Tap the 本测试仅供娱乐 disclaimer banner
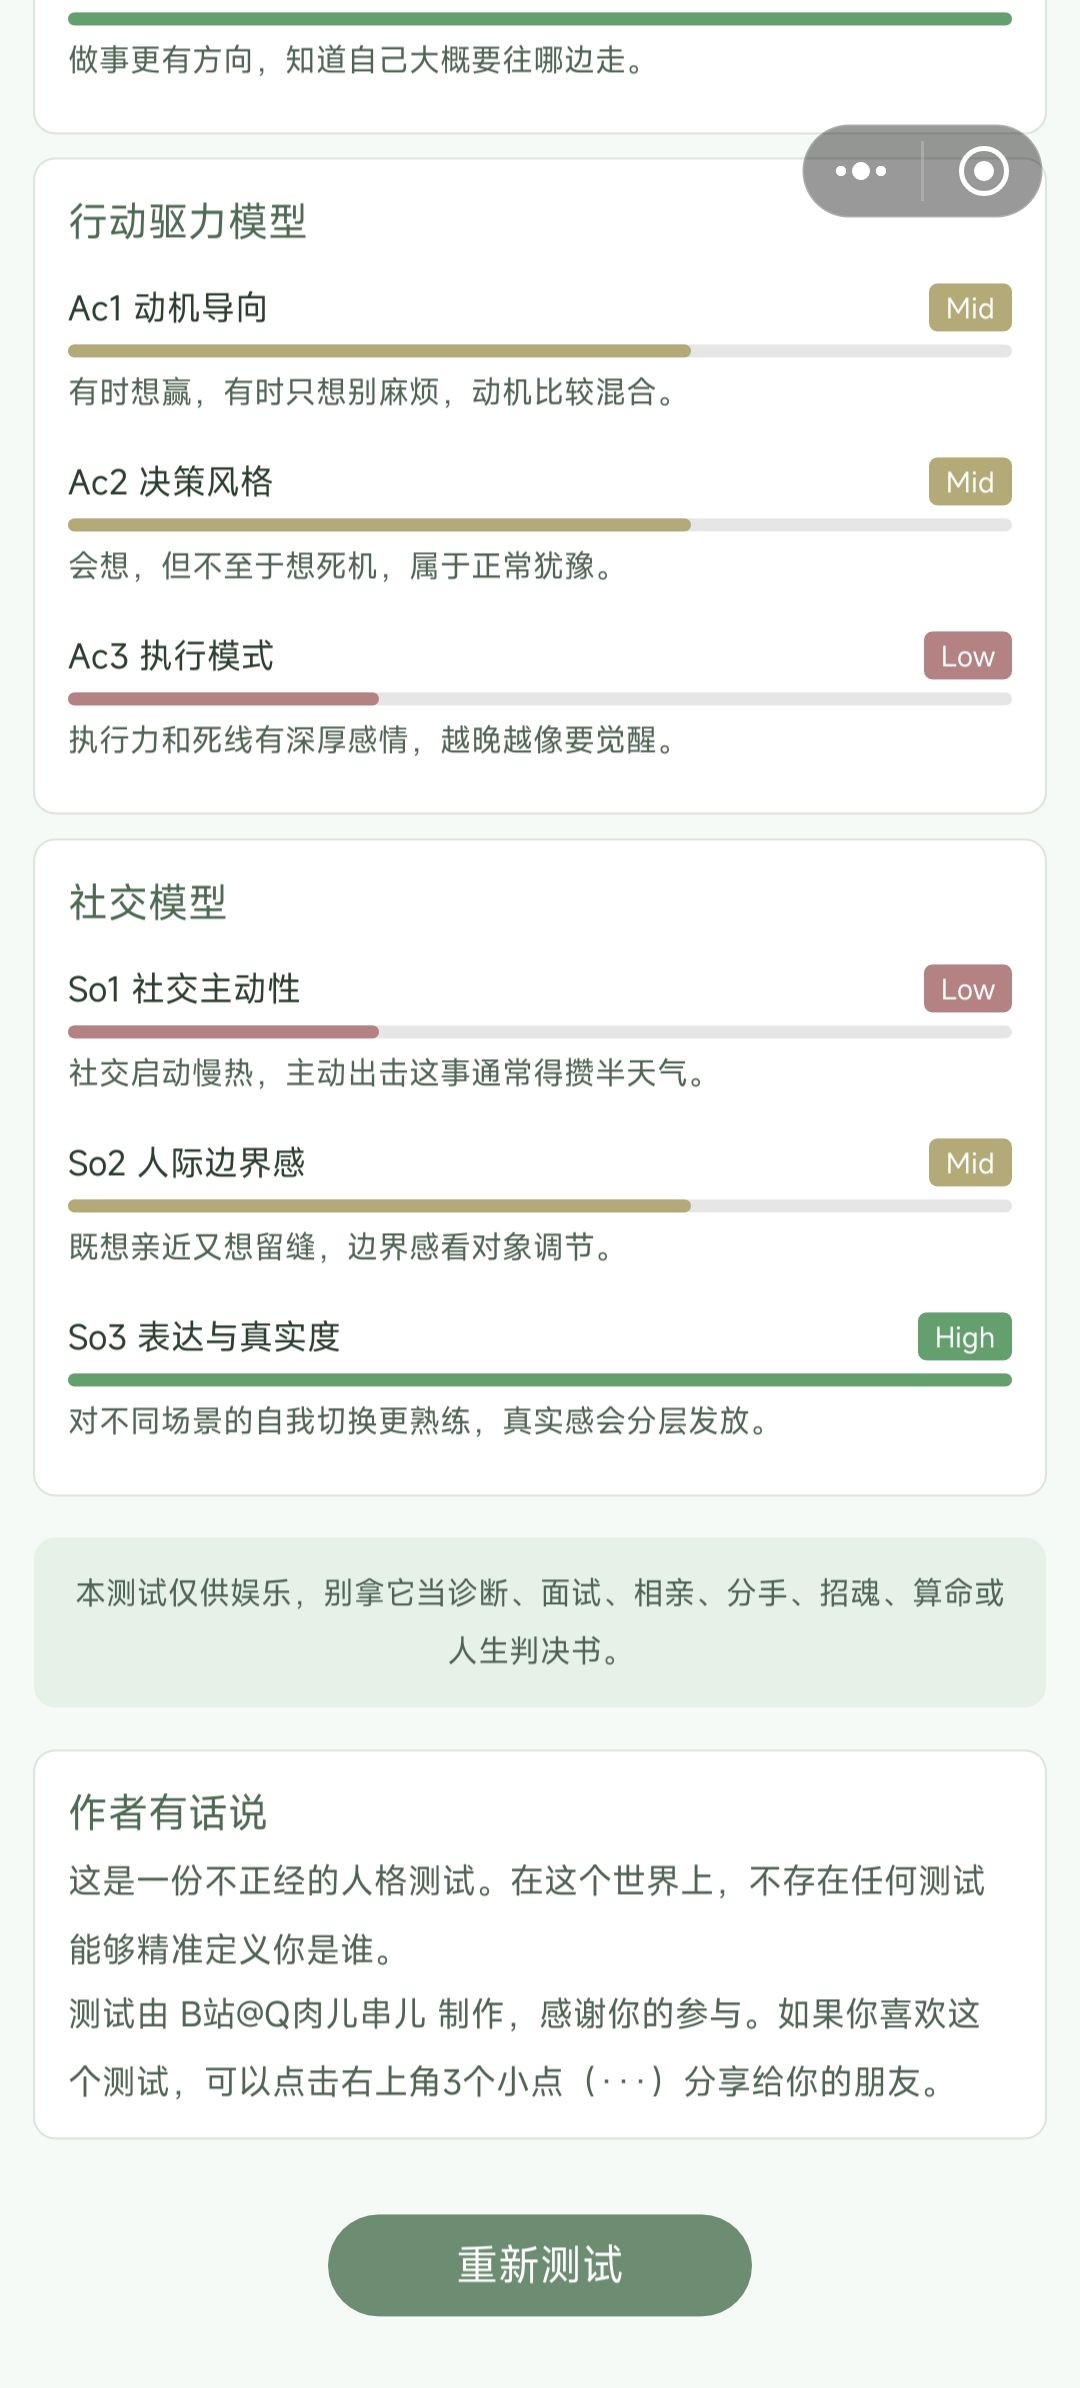Viewport: 1080px width, 2388px height. click(x=540, y=1622)
